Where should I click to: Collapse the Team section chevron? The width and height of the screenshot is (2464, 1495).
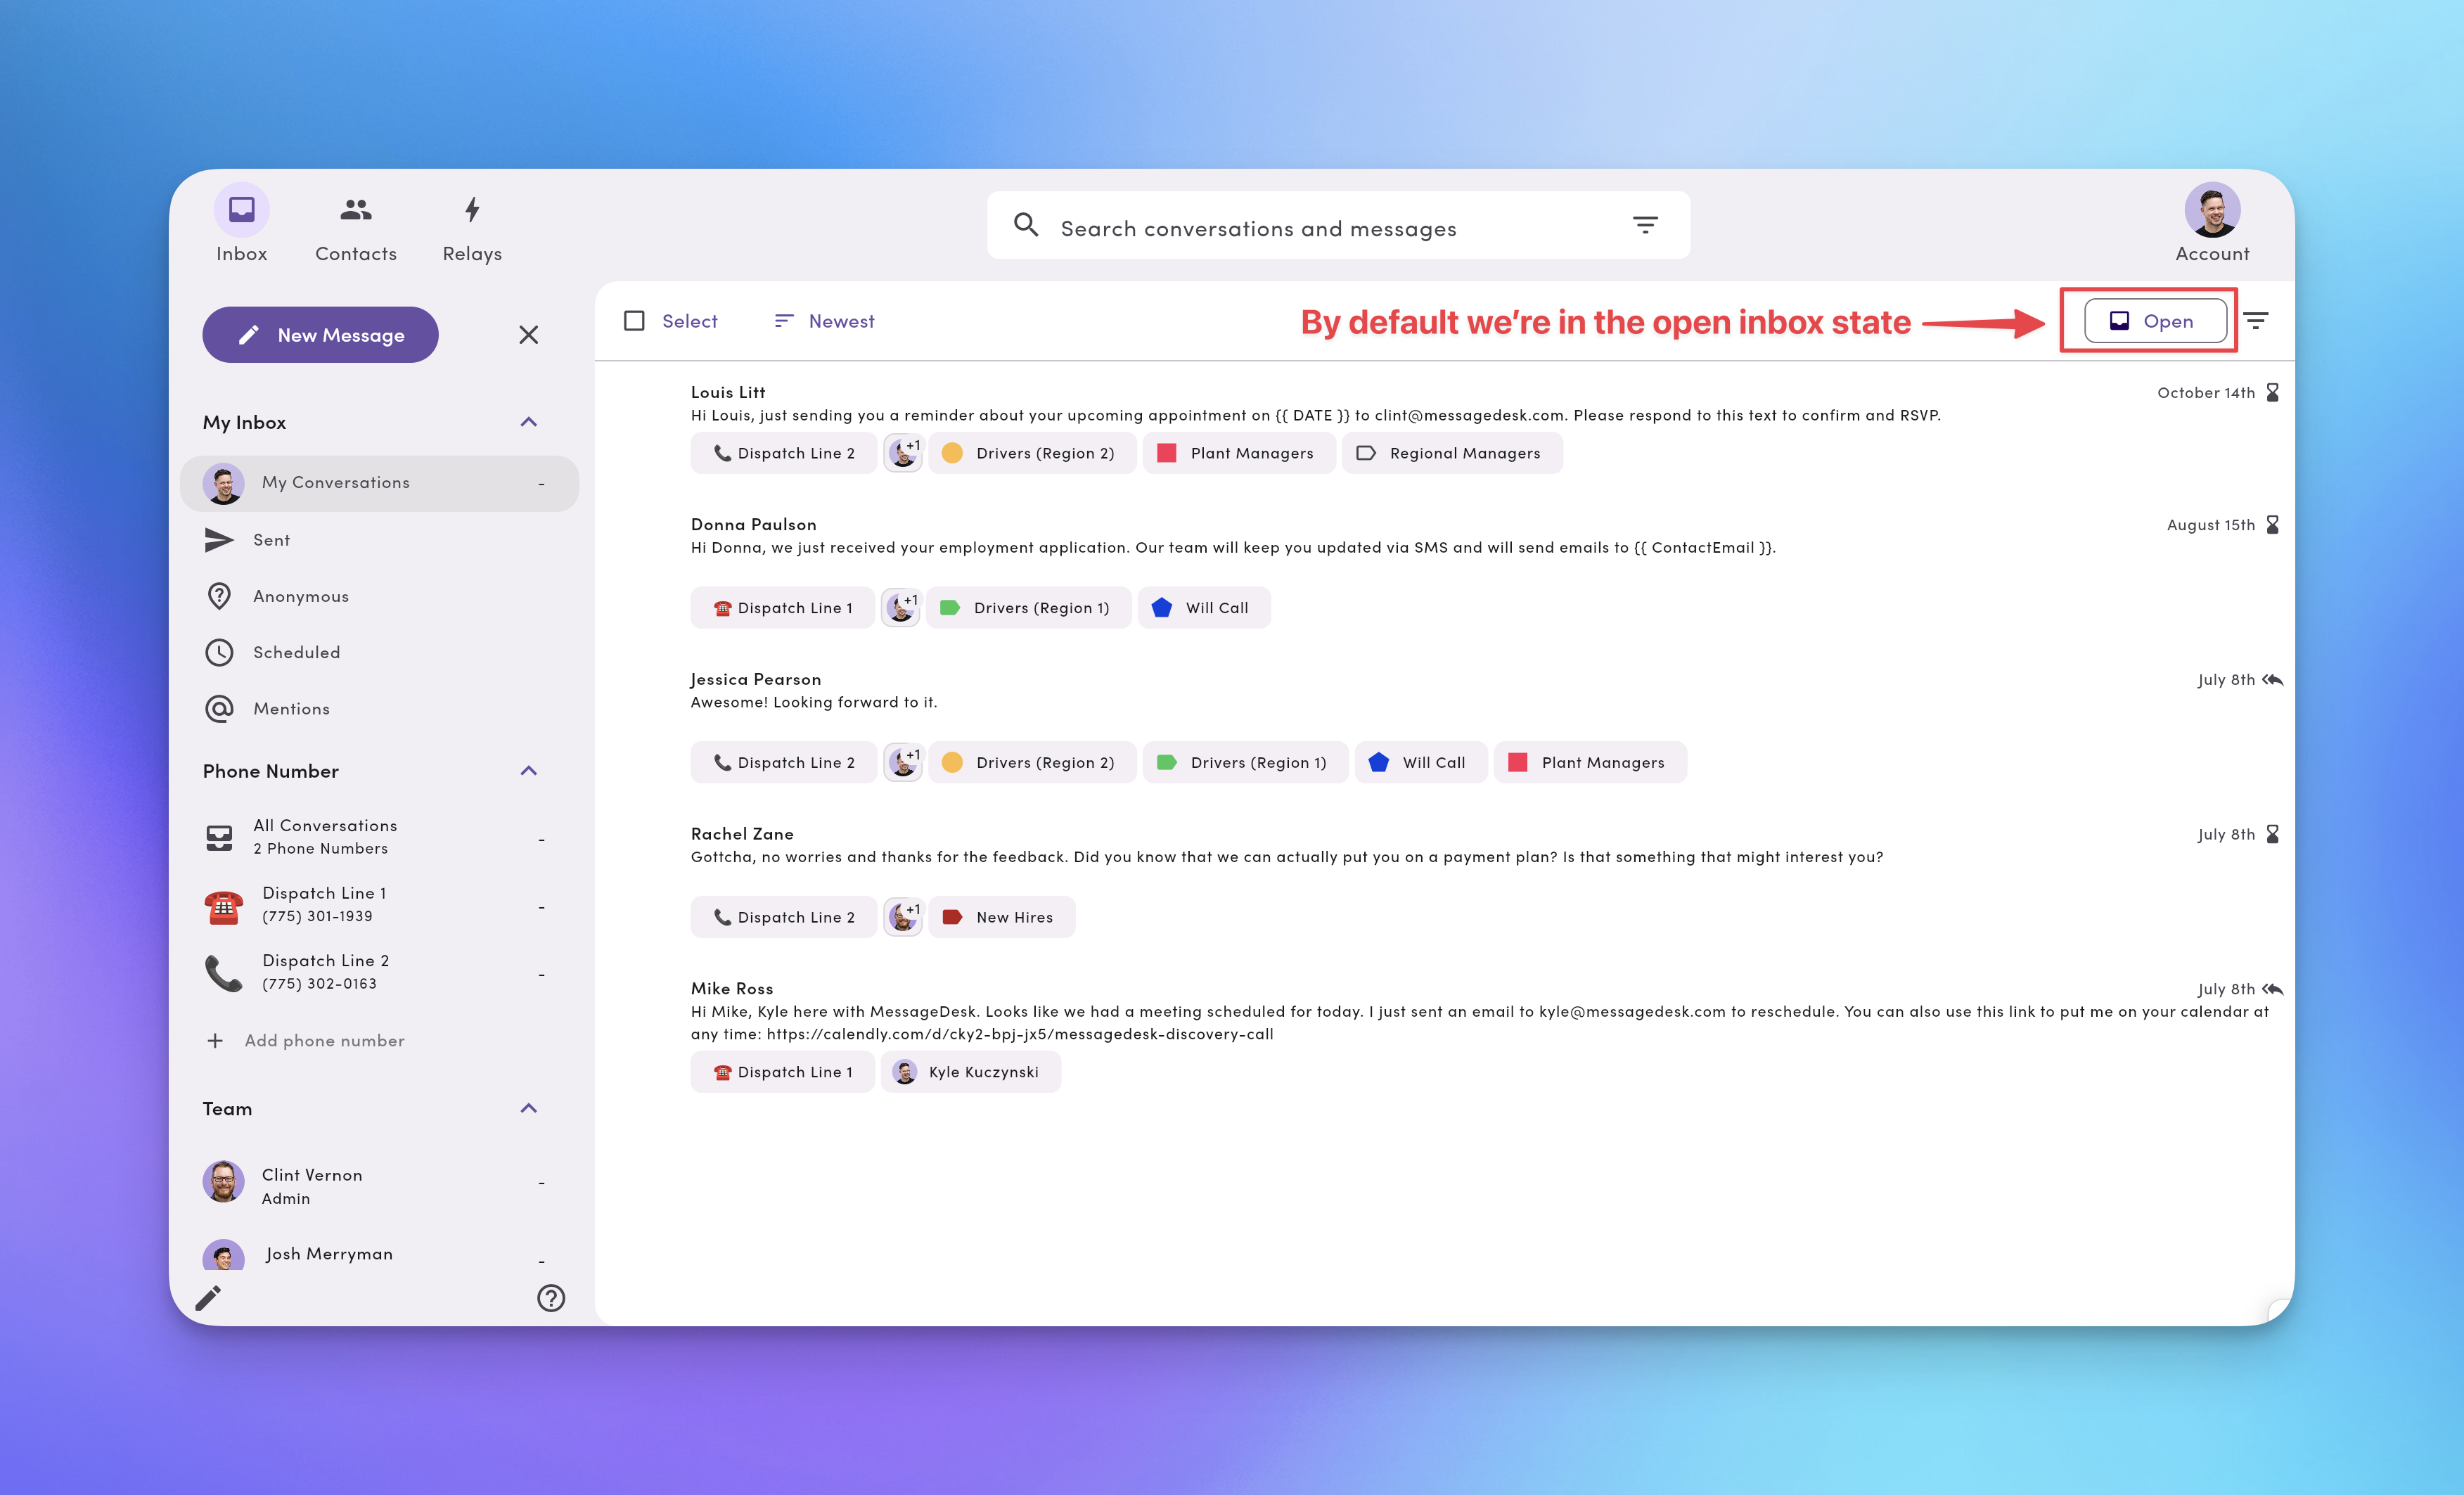(x=529, y=1108)
